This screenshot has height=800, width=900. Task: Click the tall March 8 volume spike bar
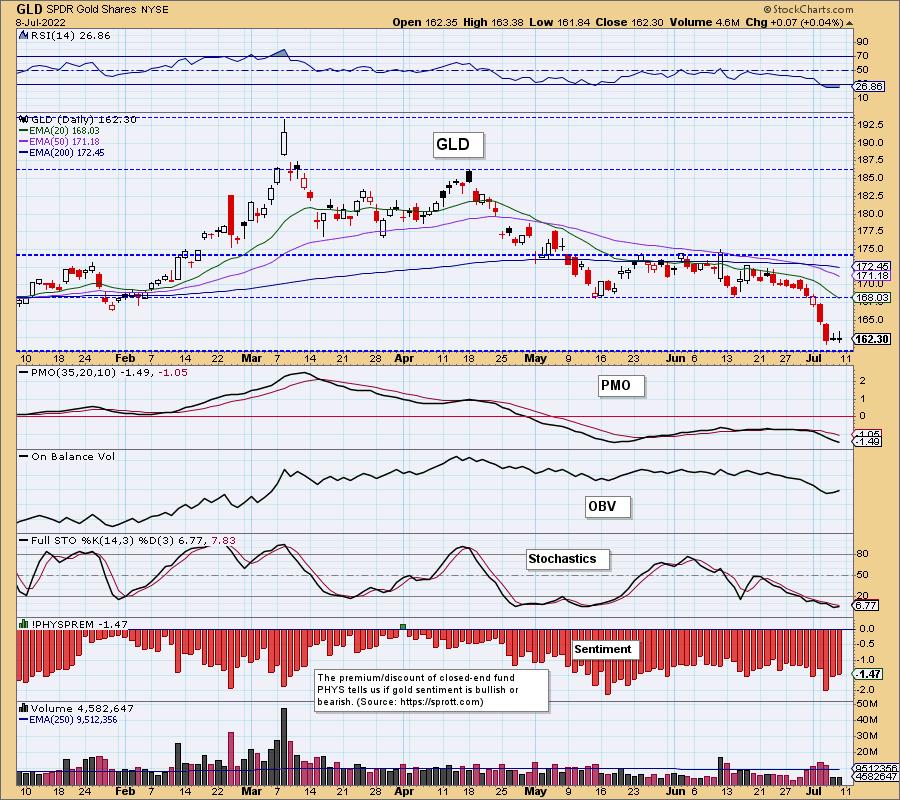[284, 747]
